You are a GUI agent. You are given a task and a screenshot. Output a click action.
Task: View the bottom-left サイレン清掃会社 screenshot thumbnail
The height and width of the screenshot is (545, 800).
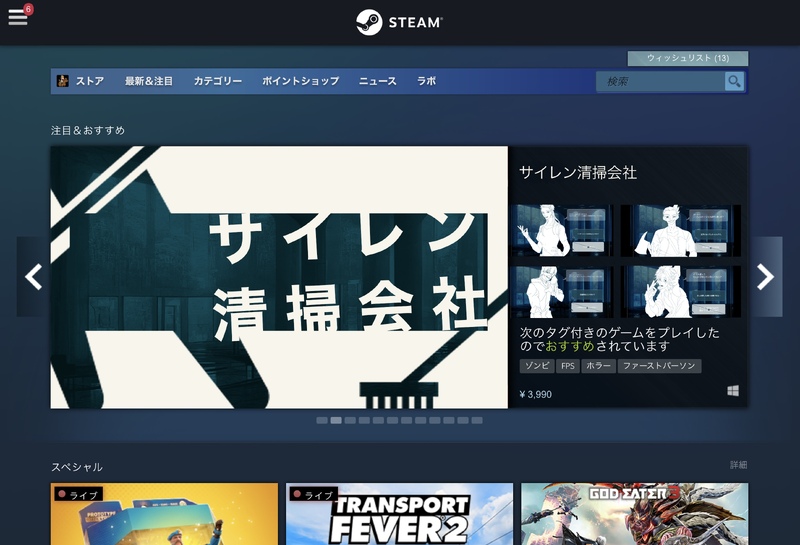562,291
